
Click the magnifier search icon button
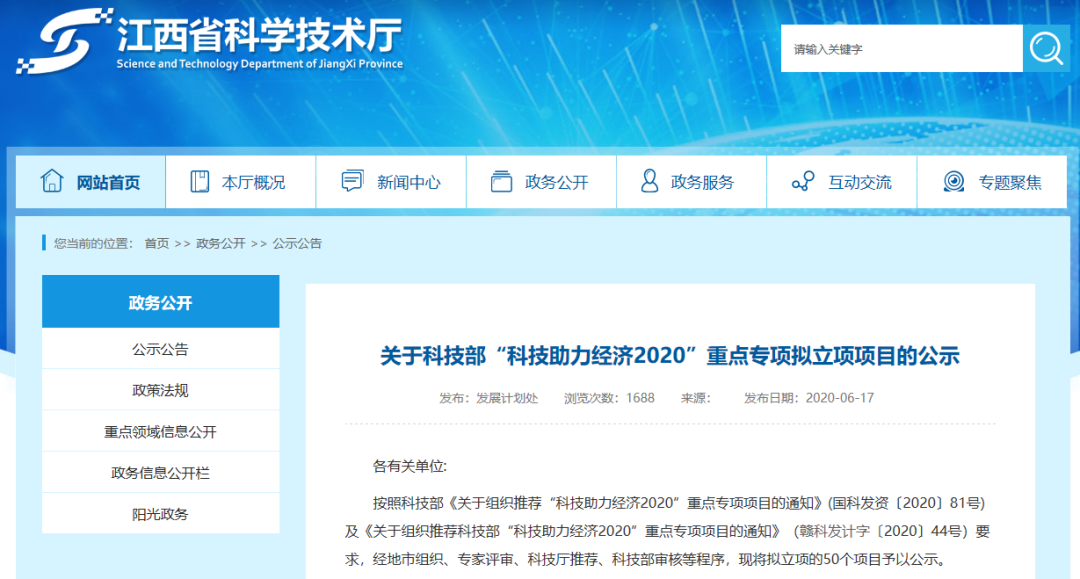[x=1046, y=48]
